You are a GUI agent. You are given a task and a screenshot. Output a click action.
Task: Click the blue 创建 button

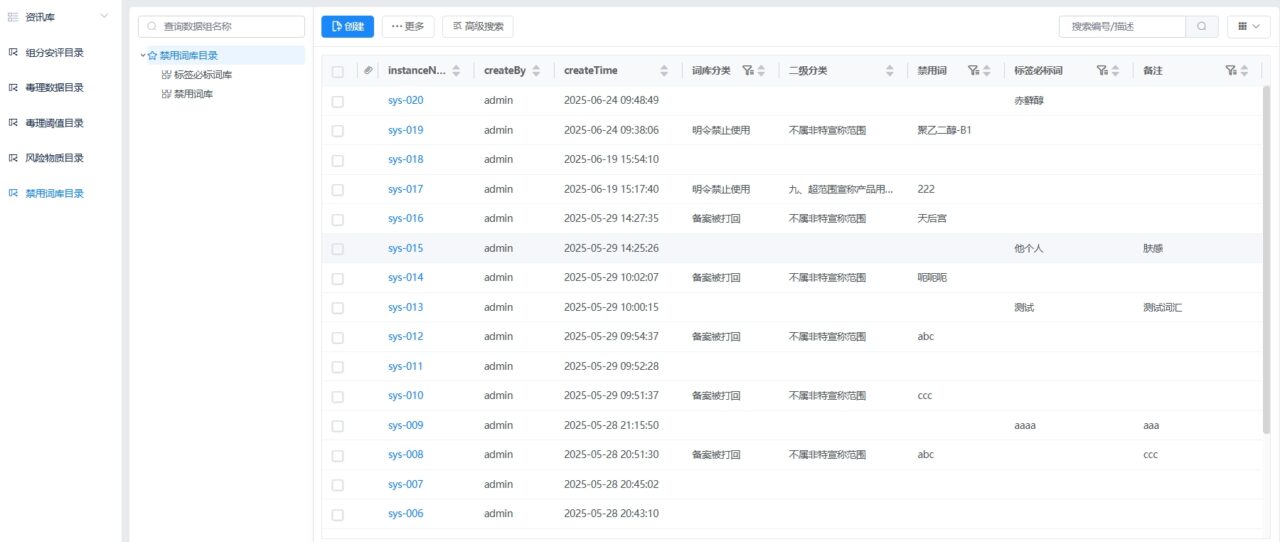pos(347,27)
